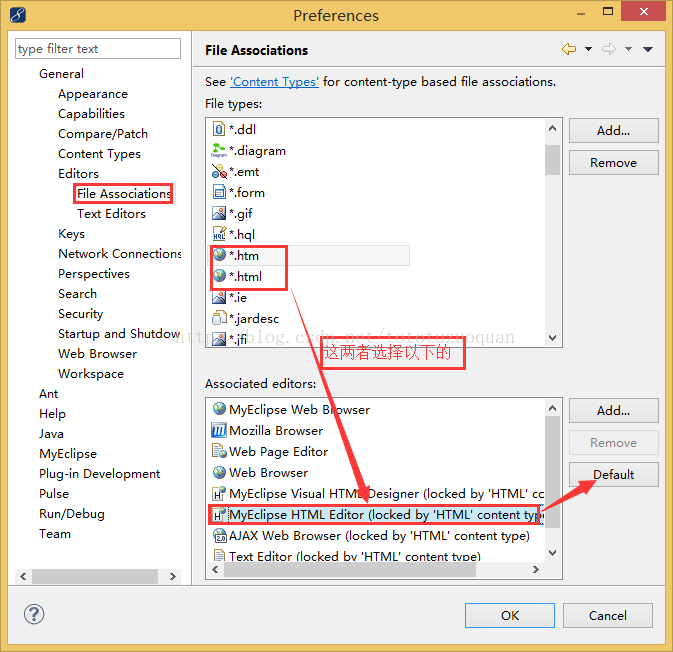
Task: Open the back history dropdown arrow
Action: [588, 49]
